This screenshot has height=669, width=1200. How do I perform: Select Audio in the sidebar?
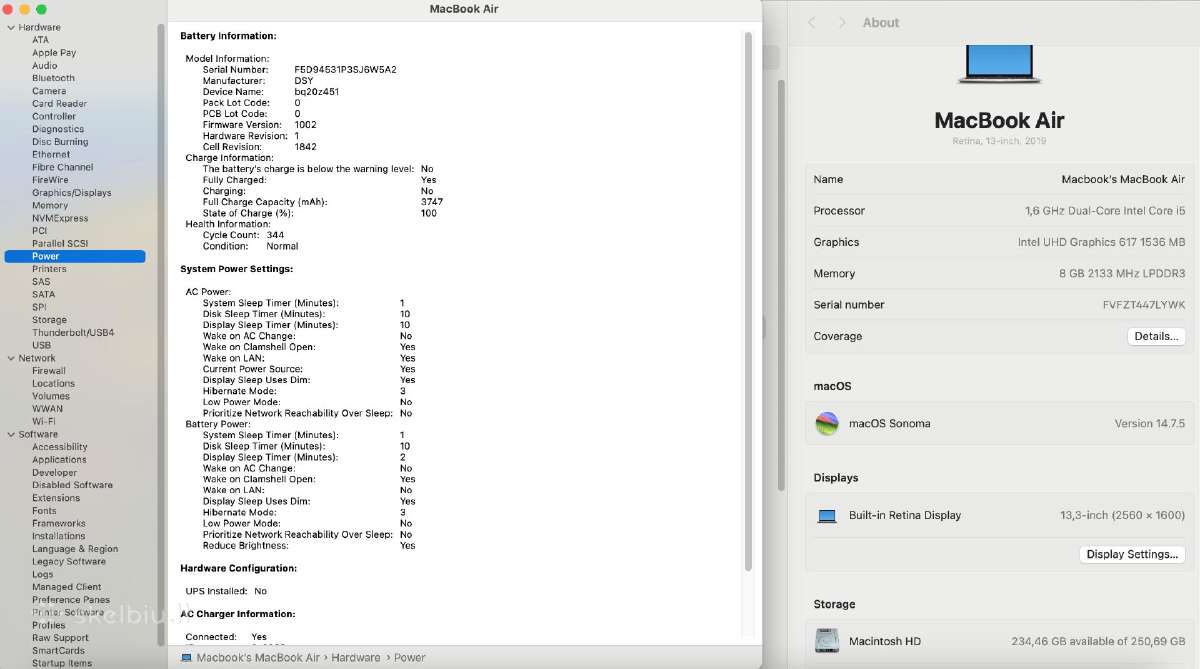(x=44, y=66)
